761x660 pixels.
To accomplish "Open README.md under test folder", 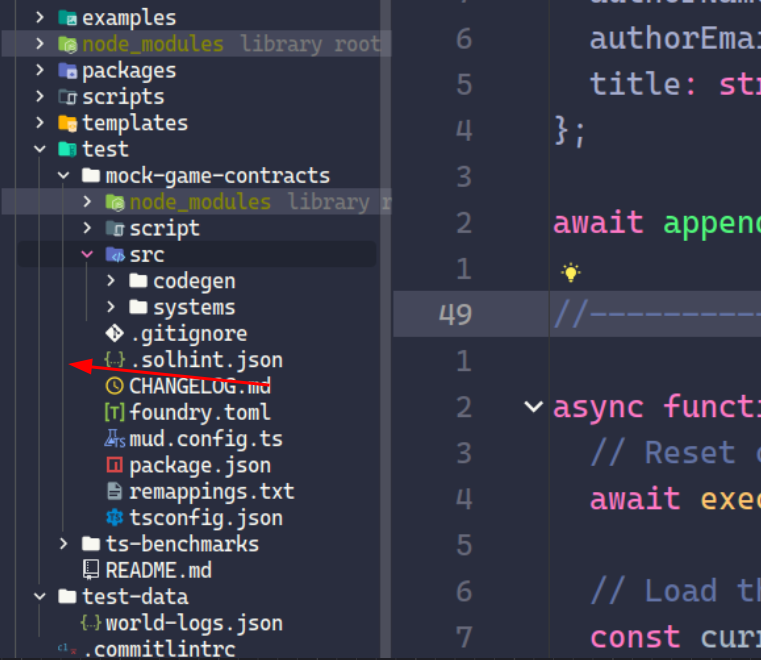I will point(159,570).
